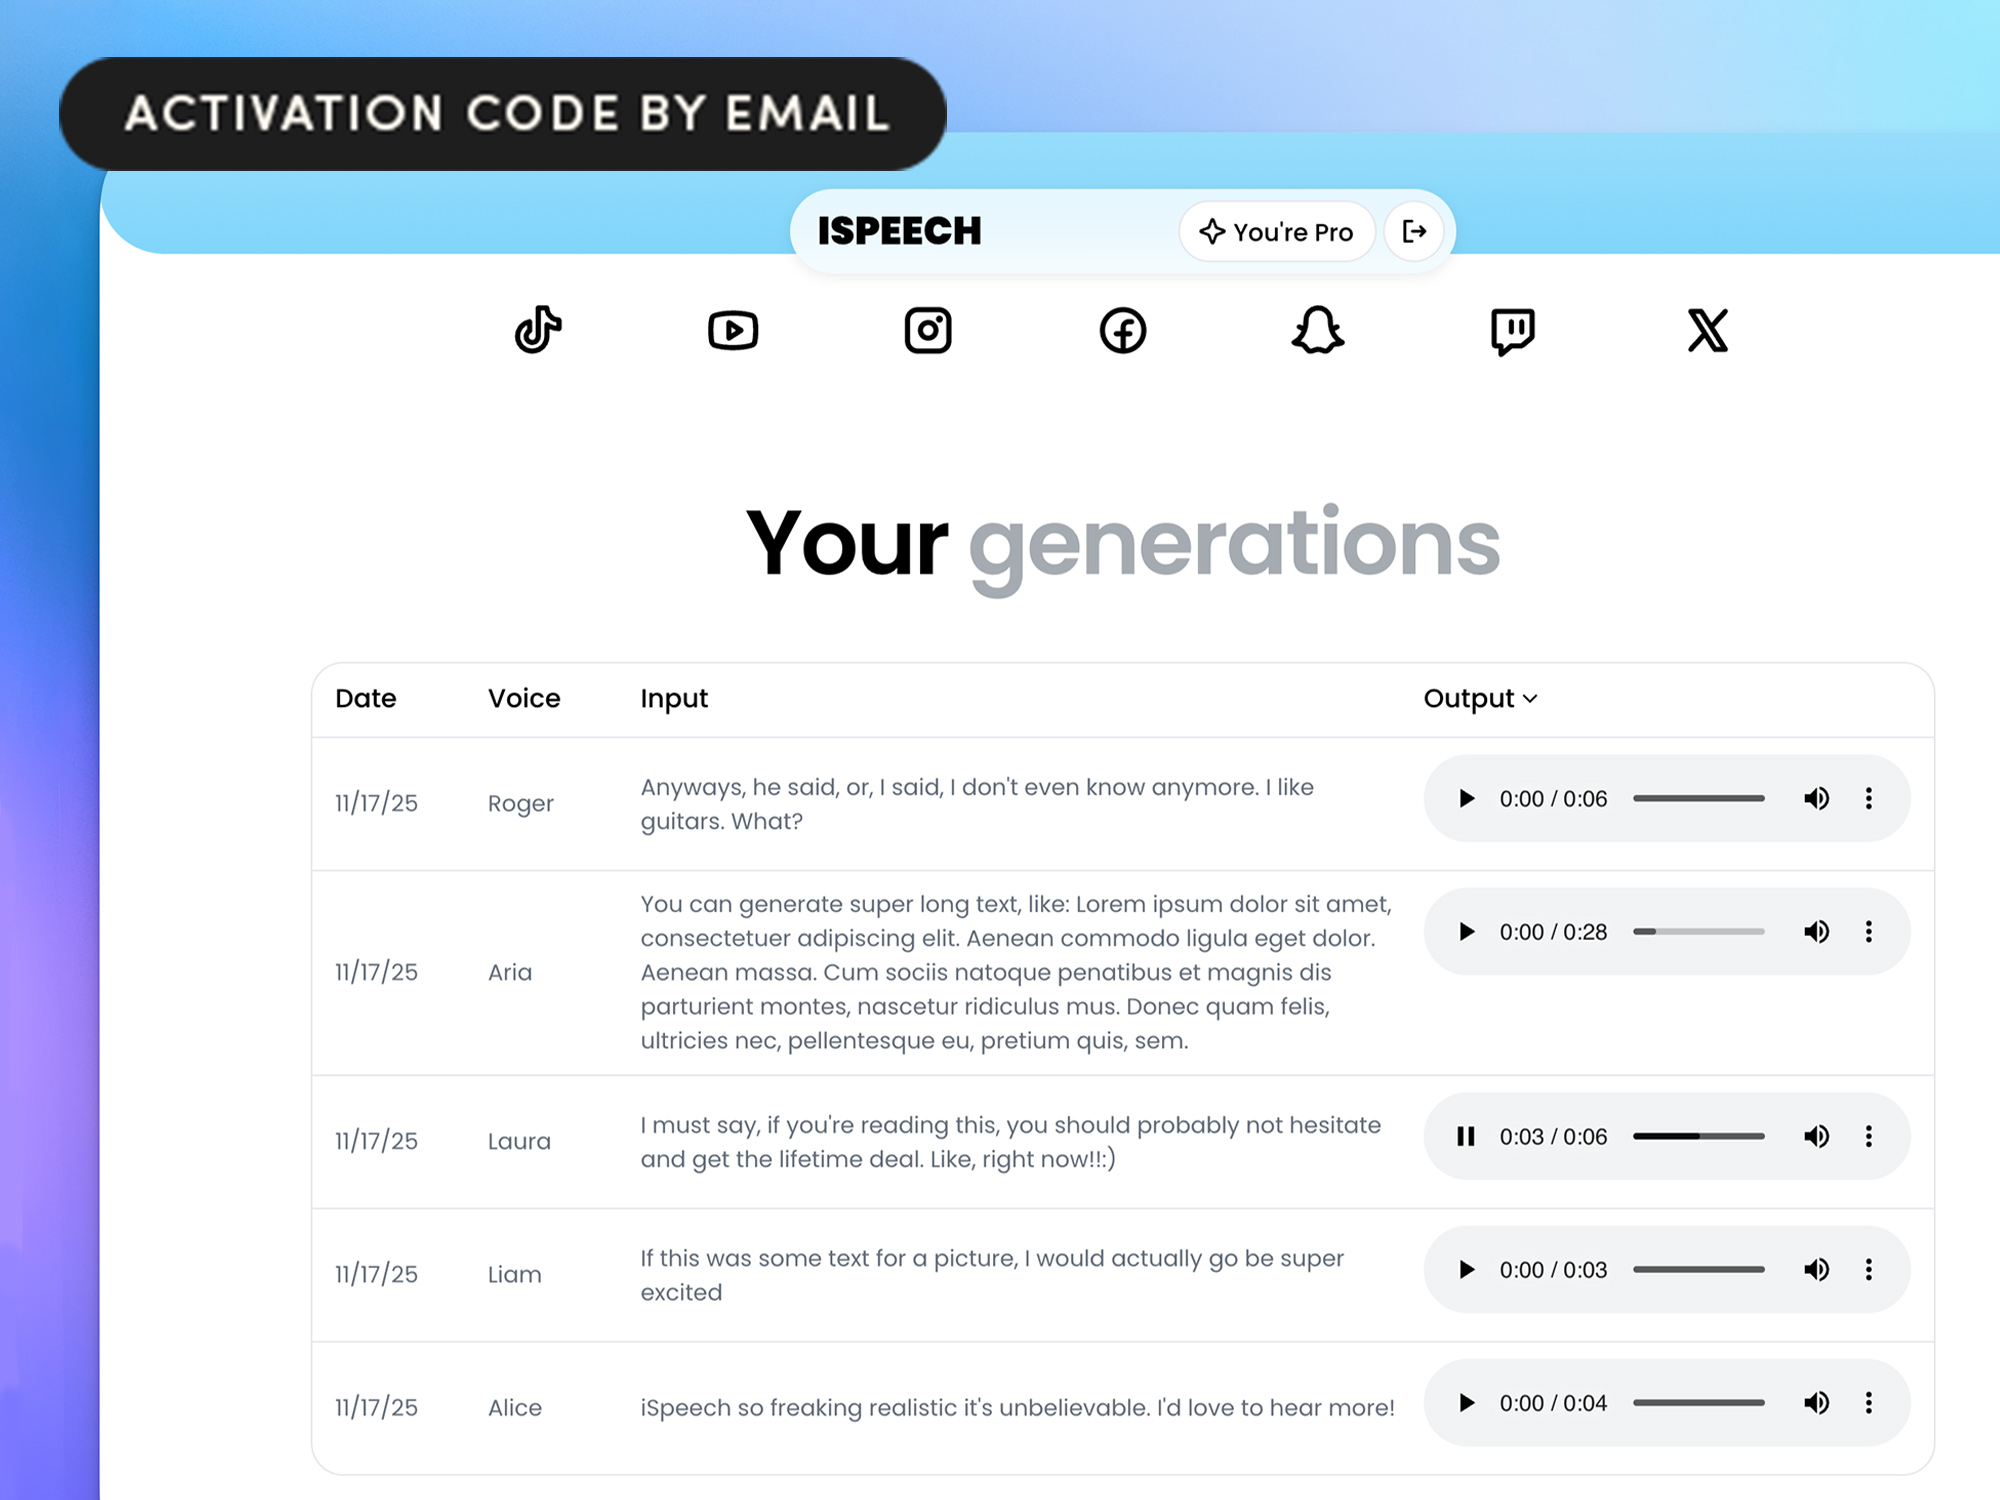The height and width of the screenshot is (1500, 2000).
Task: Click the logout arrow icon
Action: tap(1414, 232)
